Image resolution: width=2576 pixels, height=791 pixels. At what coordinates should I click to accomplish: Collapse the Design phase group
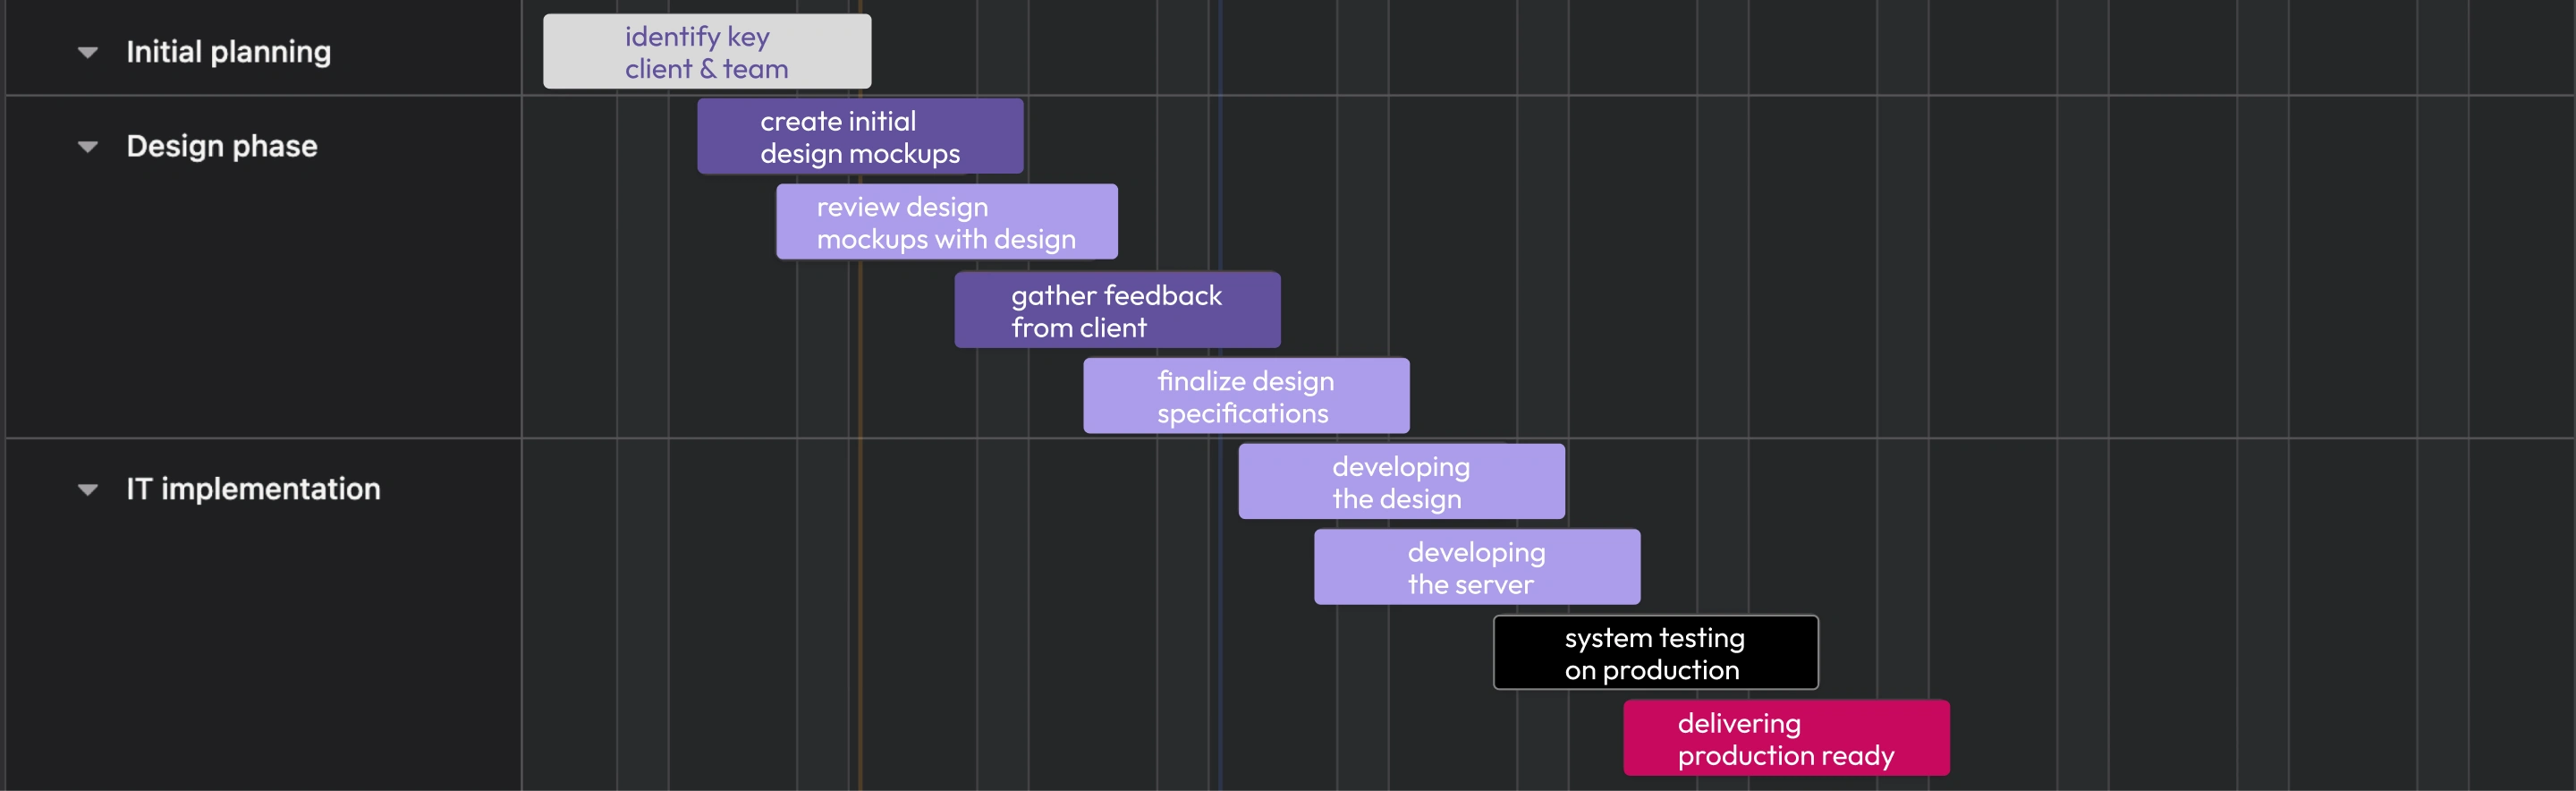pos(88,147)
